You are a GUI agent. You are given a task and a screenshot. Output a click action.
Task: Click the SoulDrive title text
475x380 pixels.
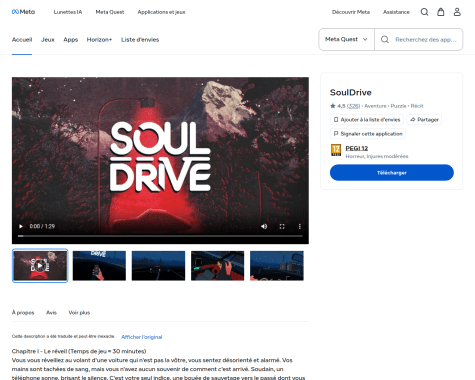point(351,92)
